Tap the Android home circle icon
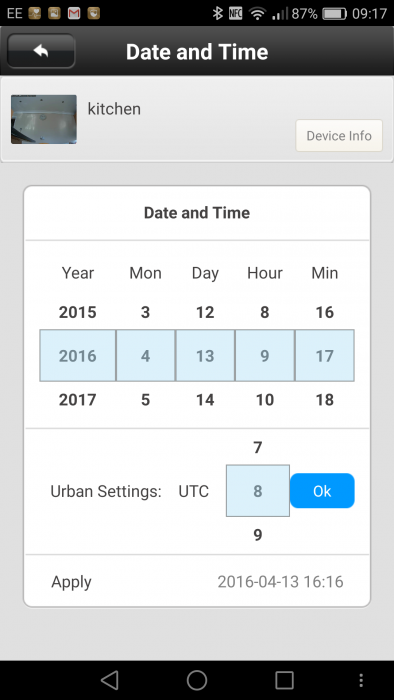This screenshot has height=700, width=394. click(197, 680)
